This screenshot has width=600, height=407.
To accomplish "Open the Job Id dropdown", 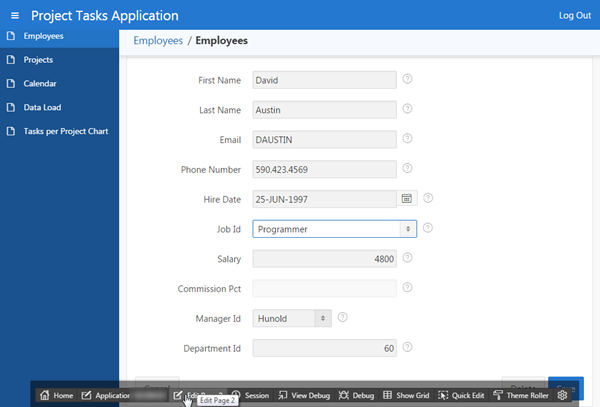I will point(334,229).
